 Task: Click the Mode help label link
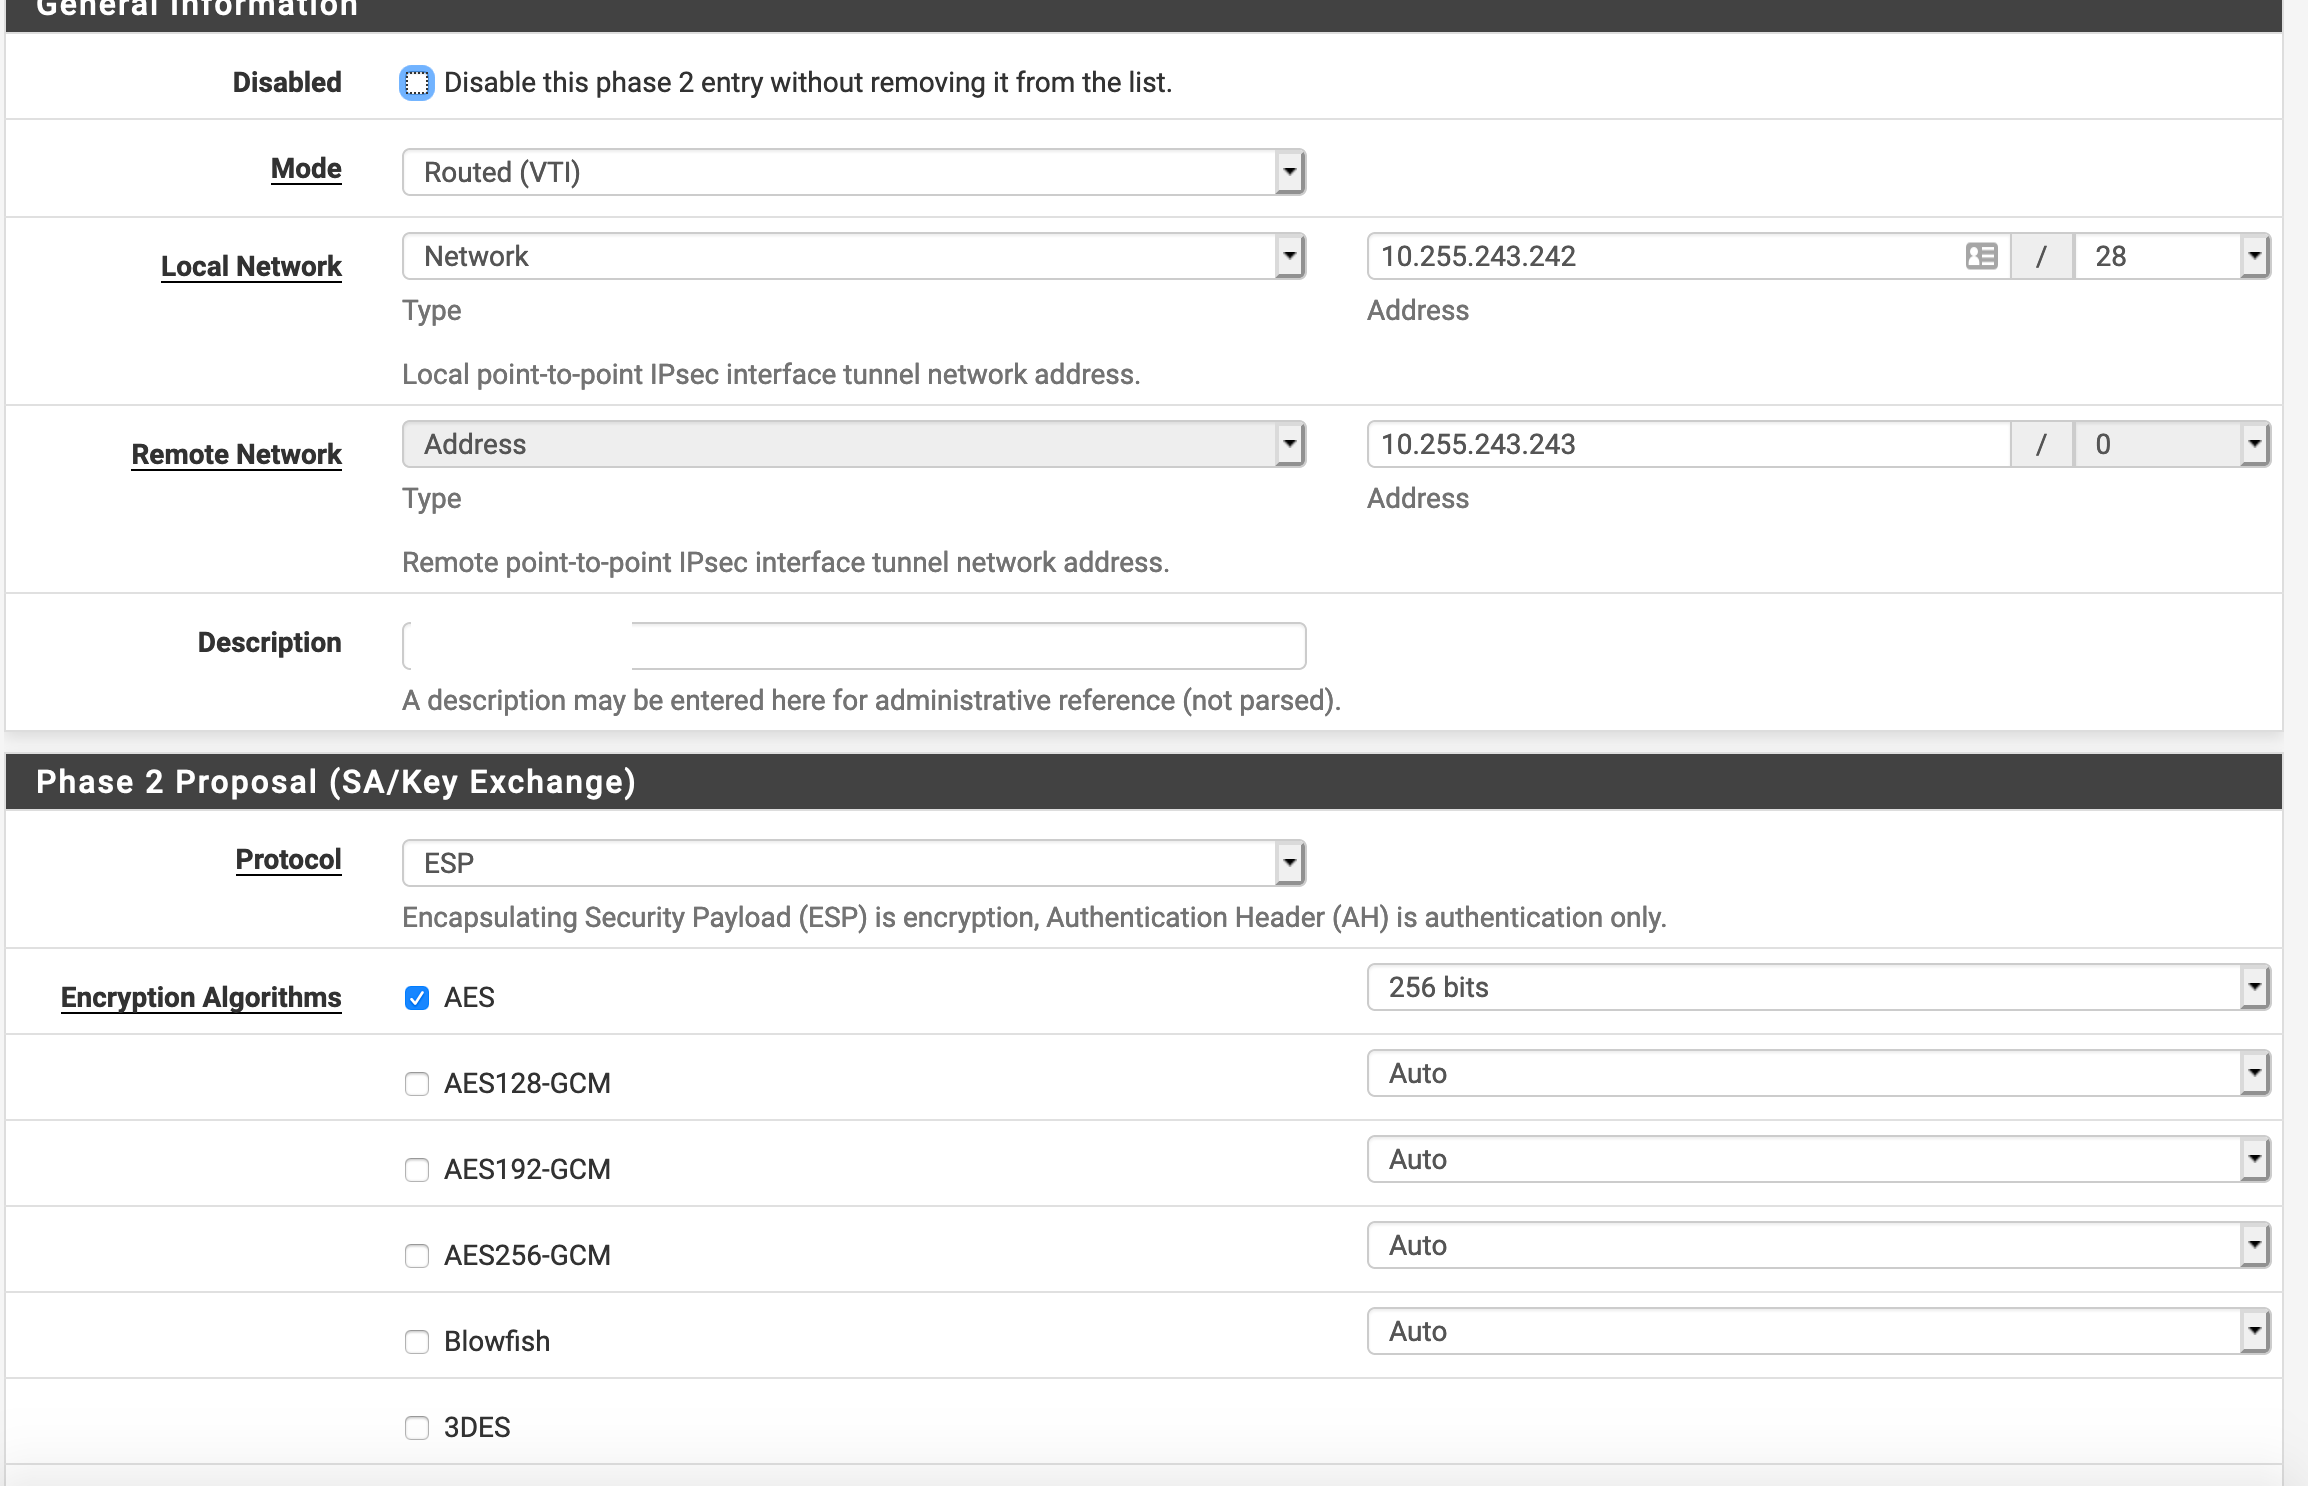pos(306,168)
